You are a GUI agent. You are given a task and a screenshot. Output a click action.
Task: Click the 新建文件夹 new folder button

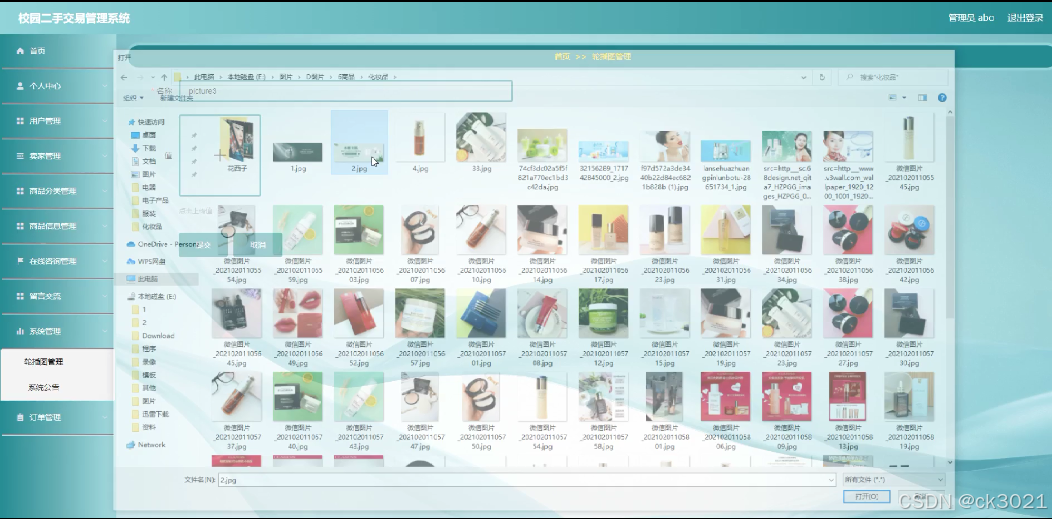(176, 98)
